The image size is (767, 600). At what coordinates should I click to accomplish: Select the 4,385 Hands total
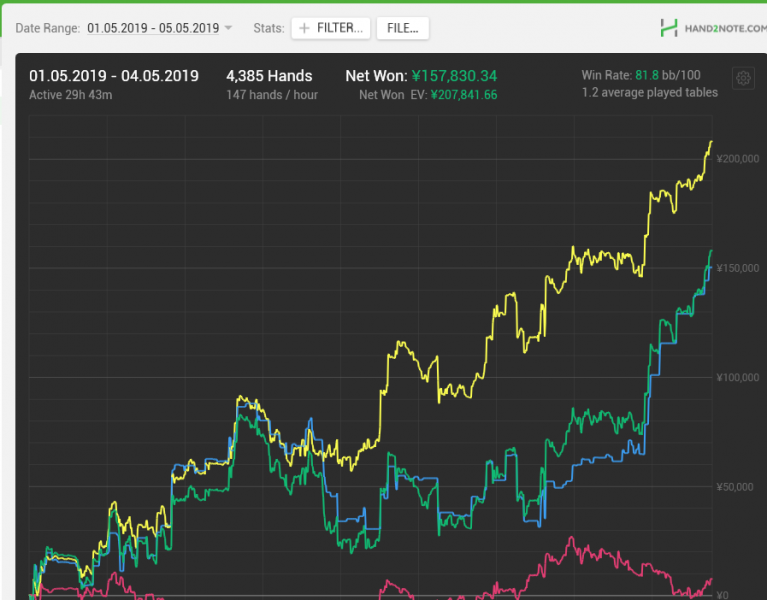coord(269,76)
